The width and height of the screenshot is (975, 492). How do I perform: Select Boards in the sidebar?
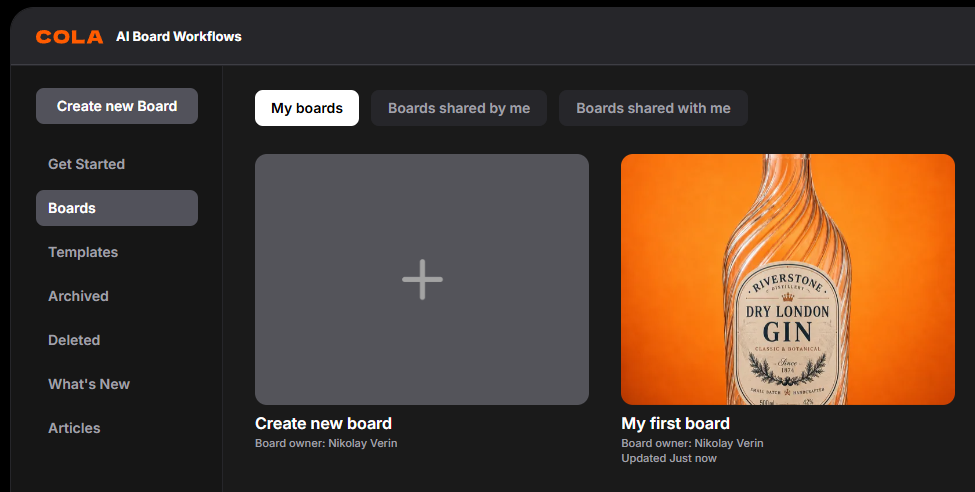click(117, 208)
